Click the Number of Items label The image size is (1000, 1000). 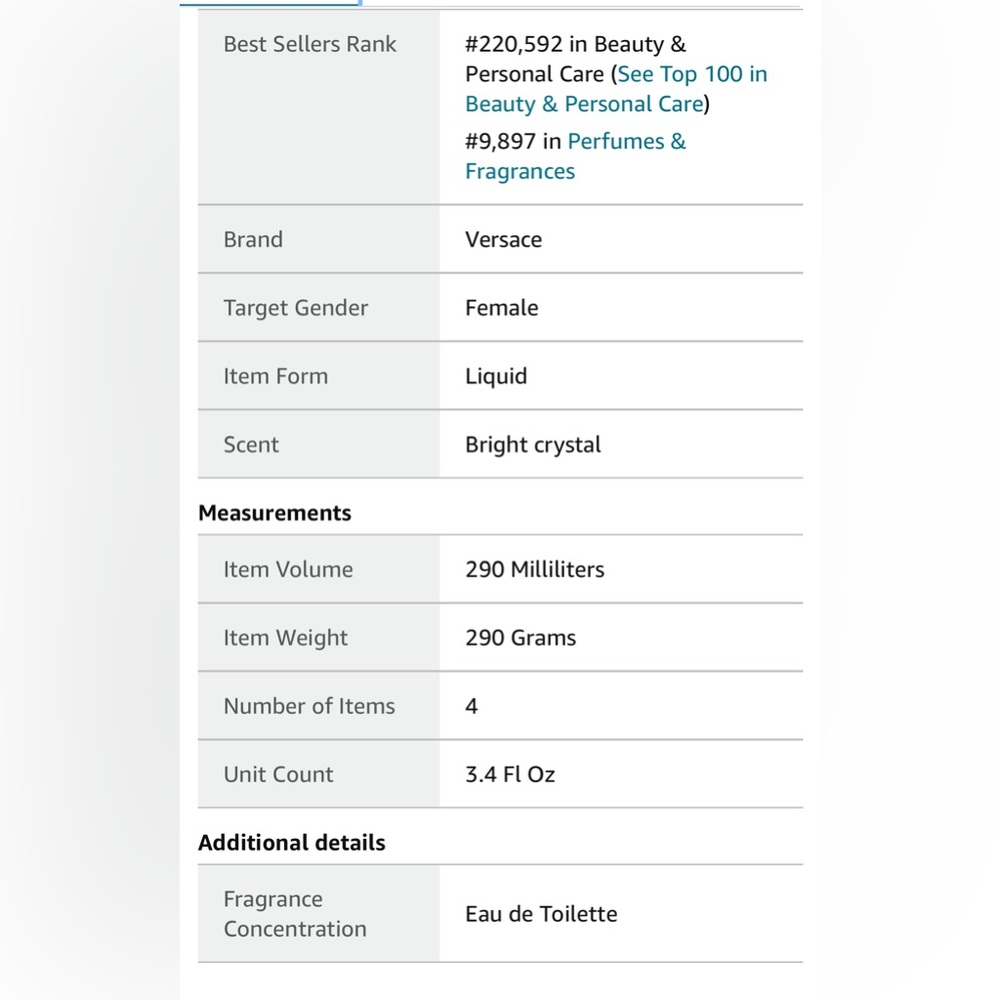(x=309, y=706)
